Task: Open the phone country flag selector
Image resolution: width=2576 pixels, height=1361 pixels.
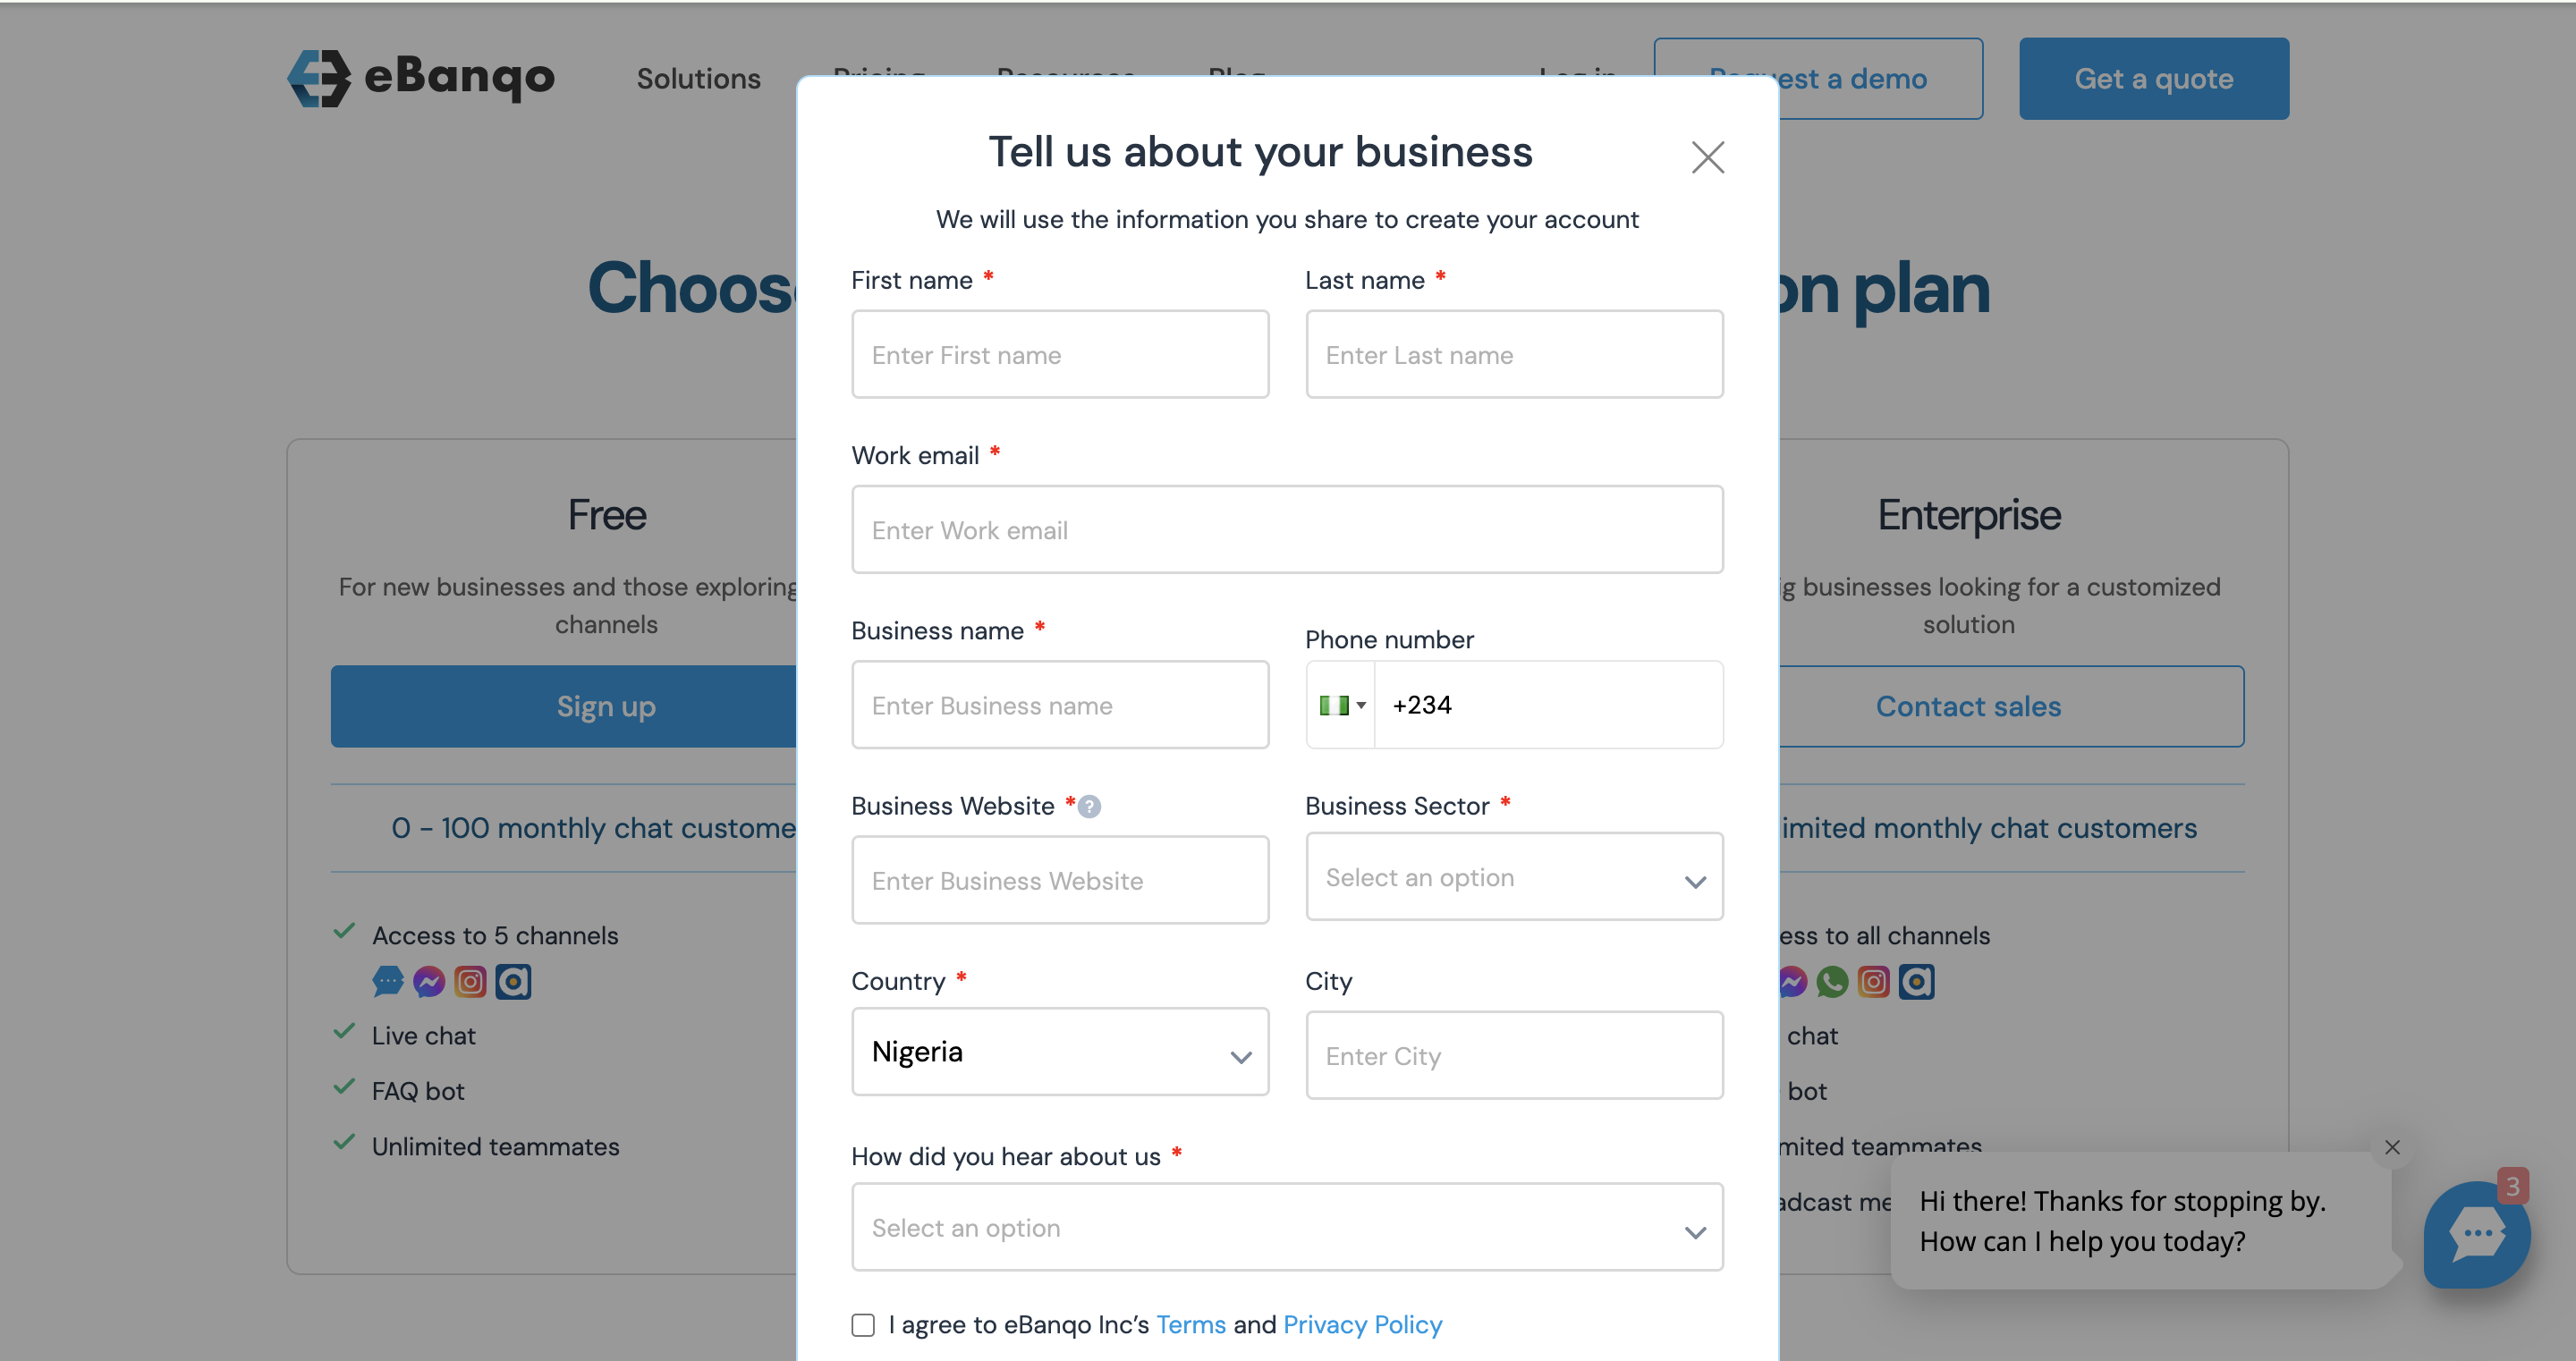Action: 1341,705
